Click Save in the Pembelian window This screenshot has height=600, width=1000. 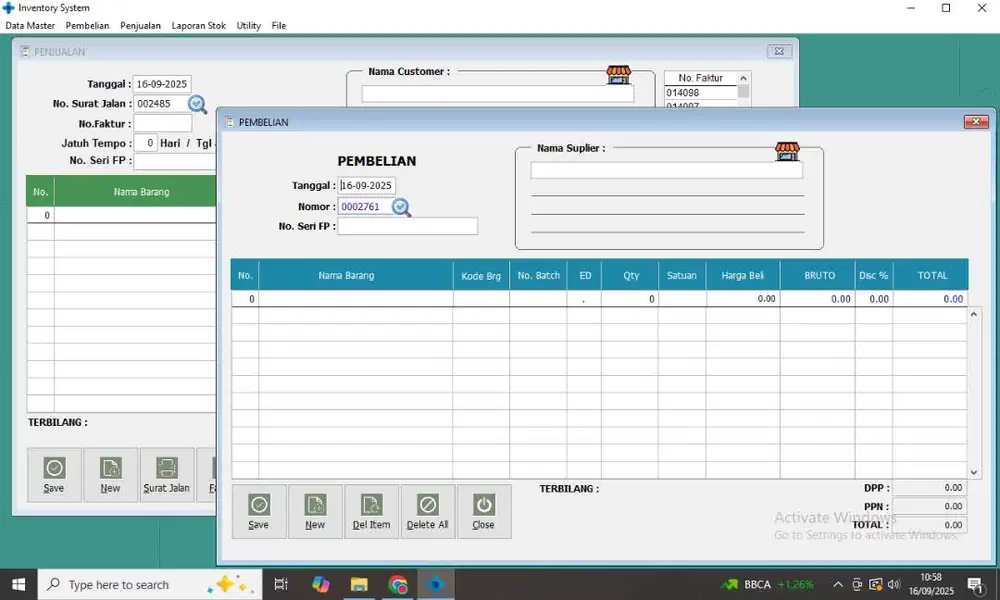[259, 511]
